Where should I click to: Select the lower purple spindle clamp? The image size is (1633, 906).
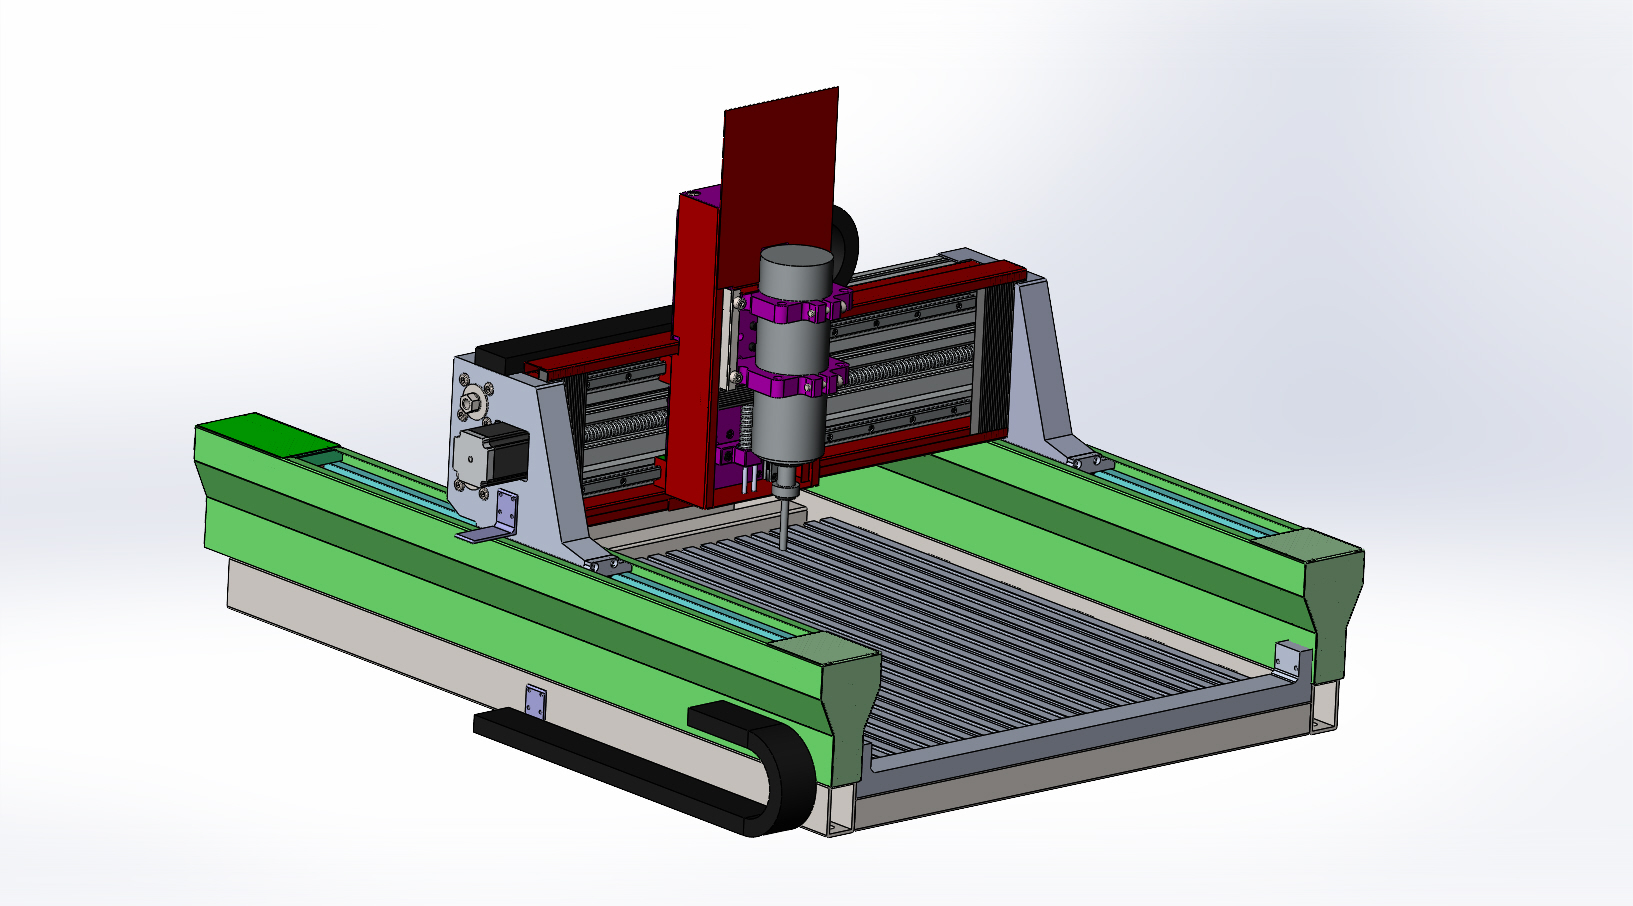(x=795, y=380)
